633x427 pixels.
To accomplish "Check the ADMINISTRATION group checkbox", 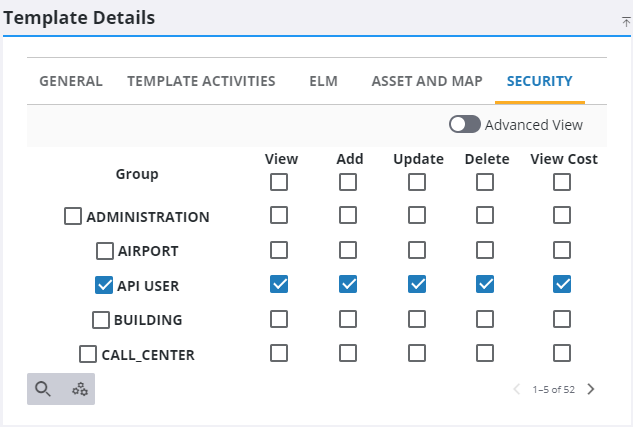I will click(73, 216).
